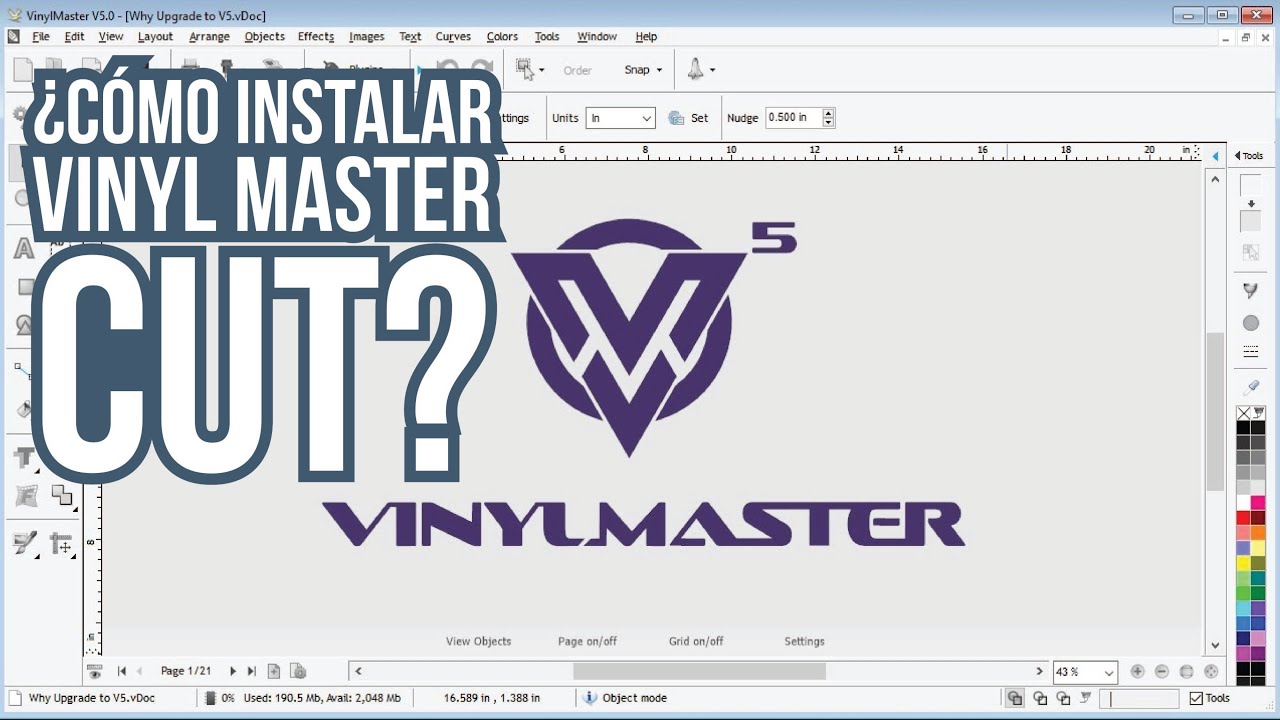Click the second overlapping shapes icon in status bar
Image resolution: width=1280 pixels, height=720 pixels.
click(x=1040, y=698)
